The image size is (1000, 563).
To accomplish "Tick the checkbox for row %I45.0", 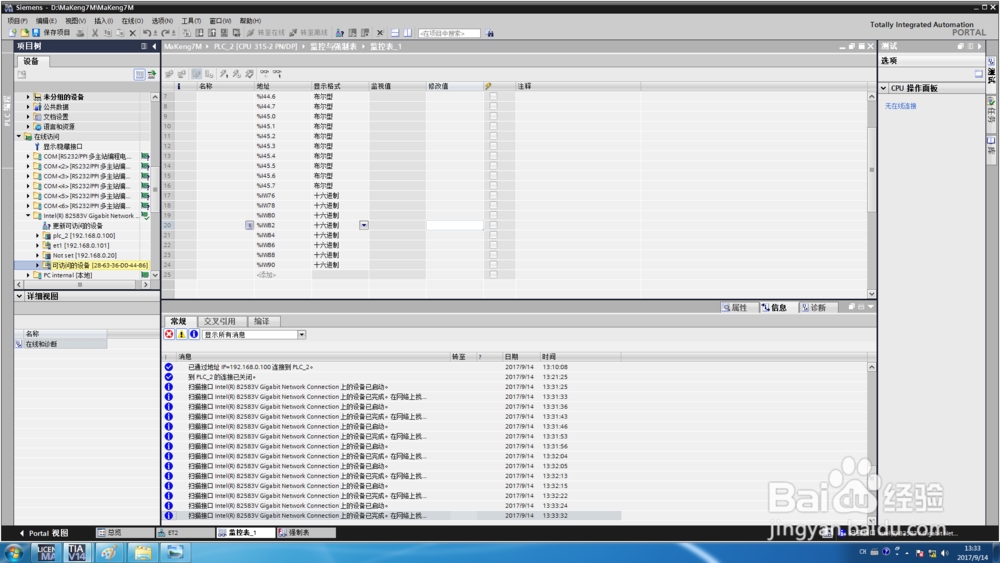I will (x=493, y=117).
